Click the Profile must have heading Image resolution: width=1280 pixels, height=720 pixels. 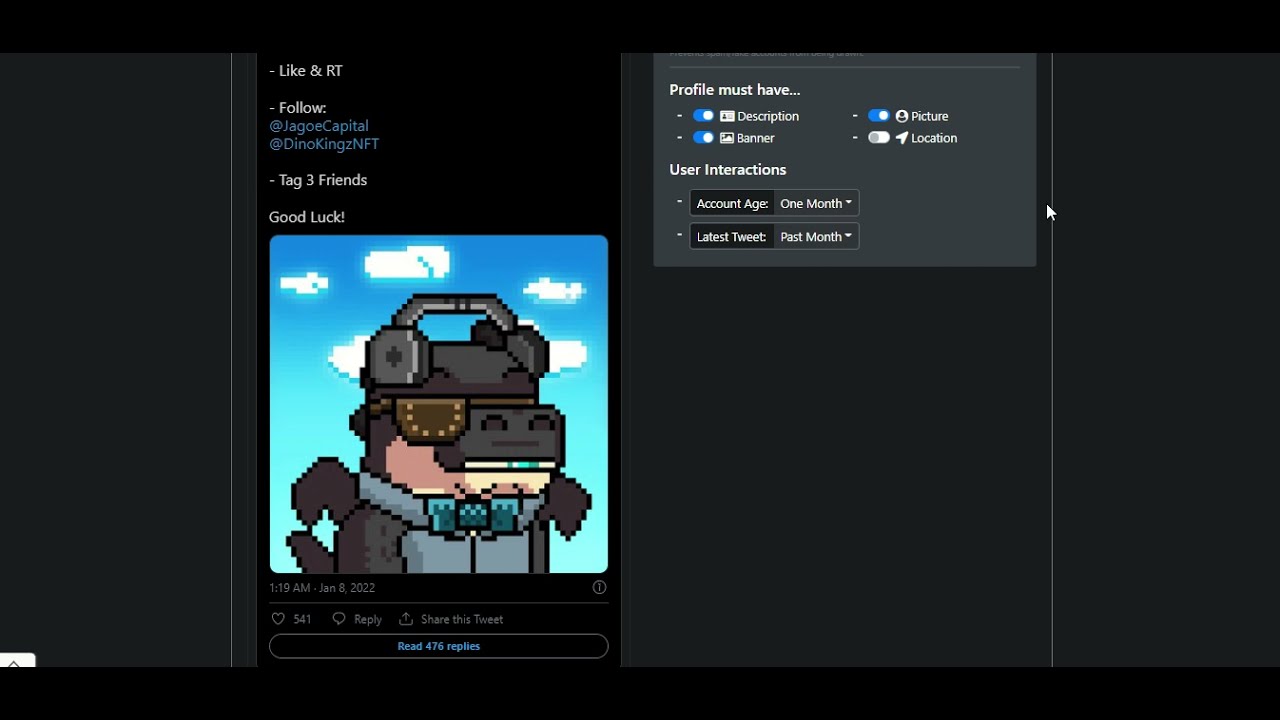735,90
